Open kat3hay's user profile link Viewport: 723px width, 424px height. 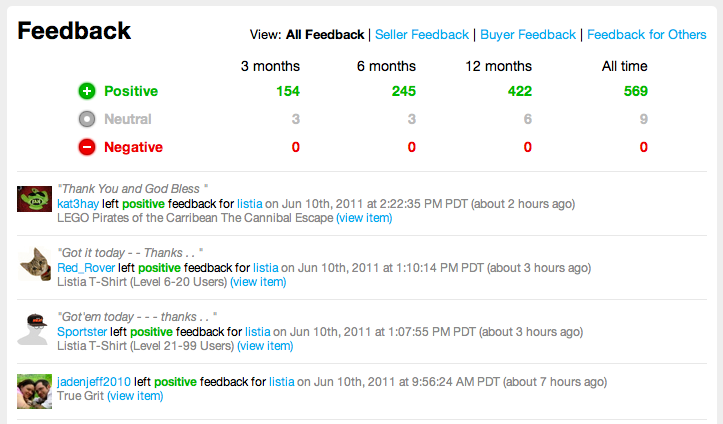click(79, 204)
